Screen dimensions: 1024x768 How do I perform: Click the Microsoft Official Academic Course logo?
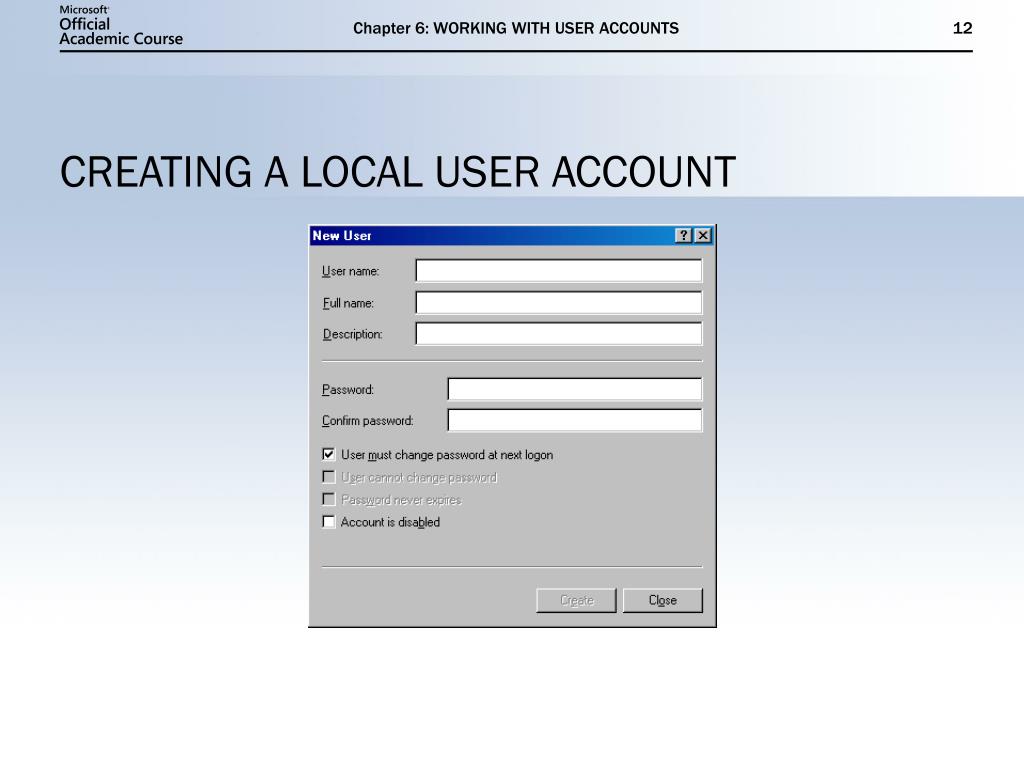click(121, 25)
